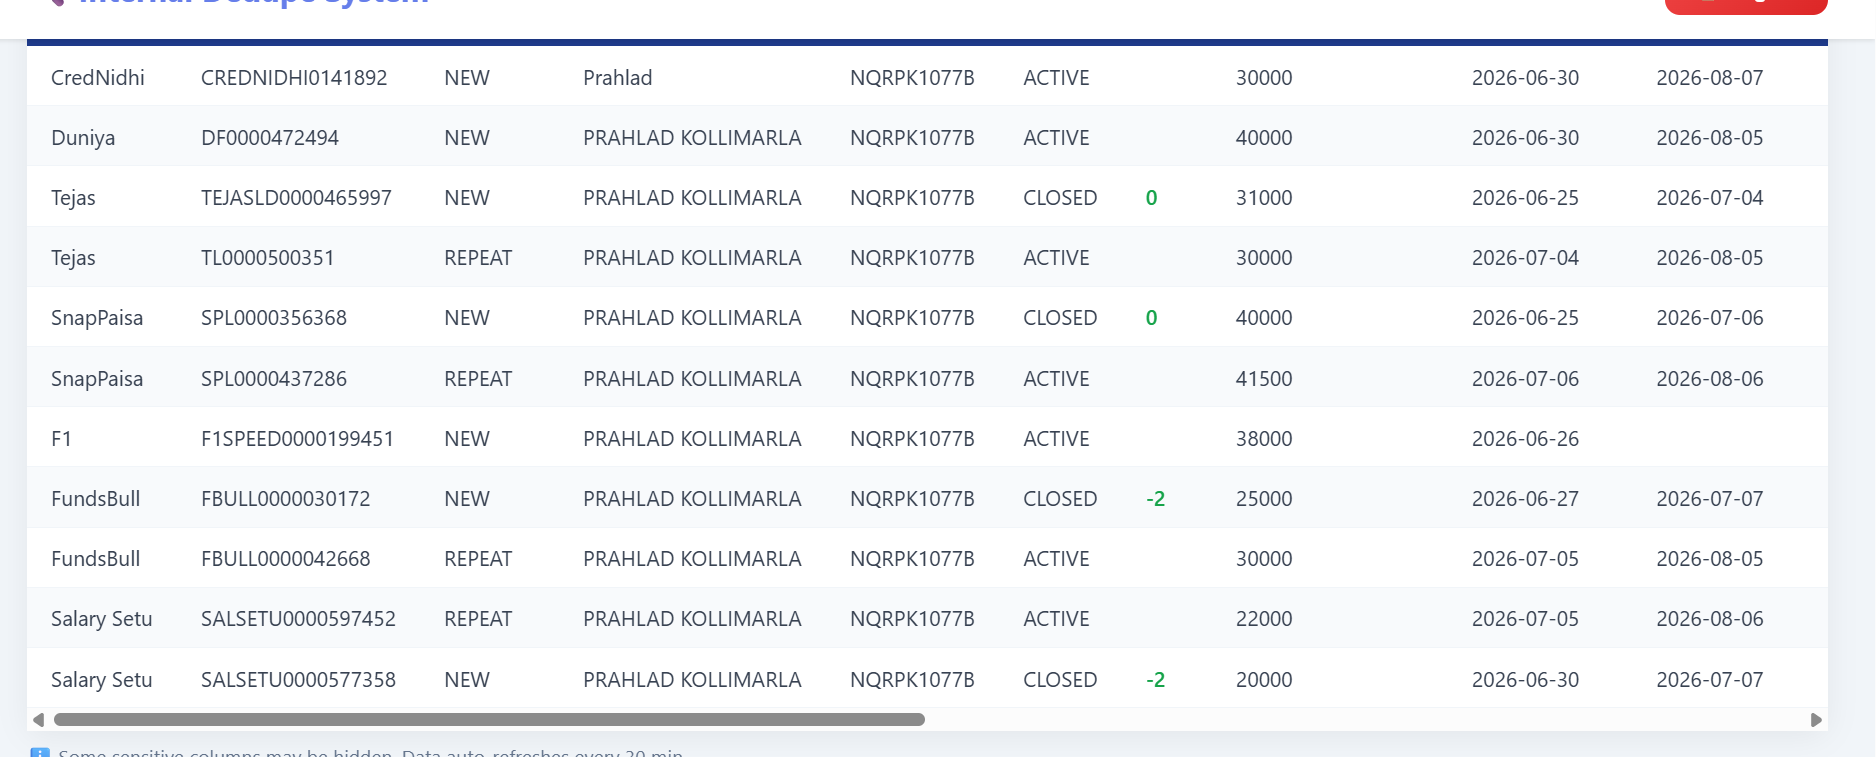Click the horizontal scrollbar thumb
This screenshot has height=757, width=1876.
489,720
